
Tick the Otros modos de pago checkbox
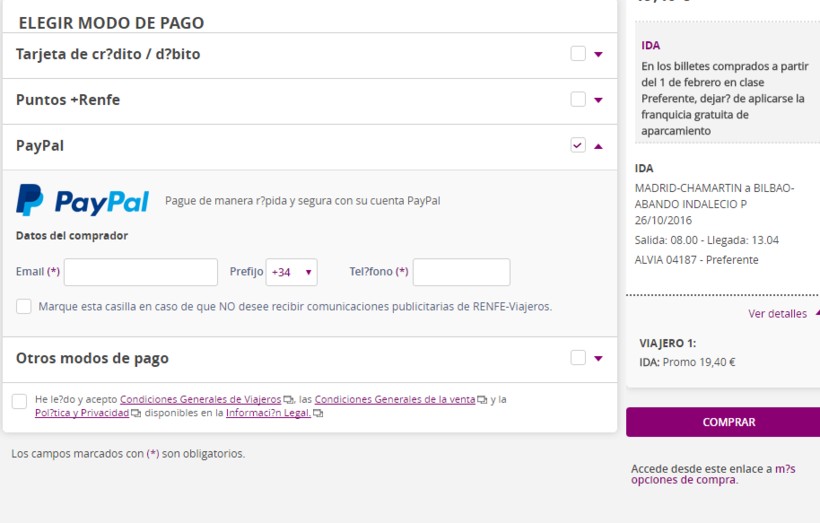coord(578,357)
